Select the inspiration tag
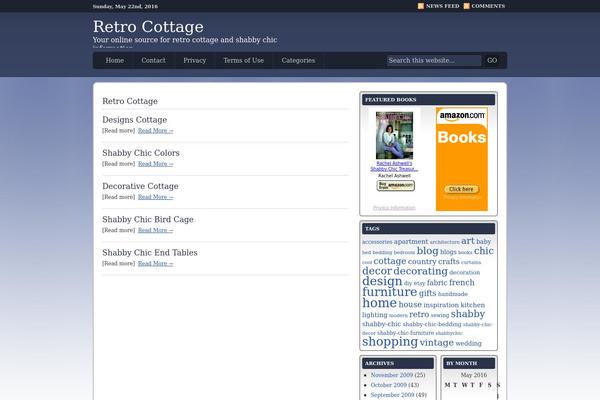Screen dimensions: 600x400 [441, 305]
